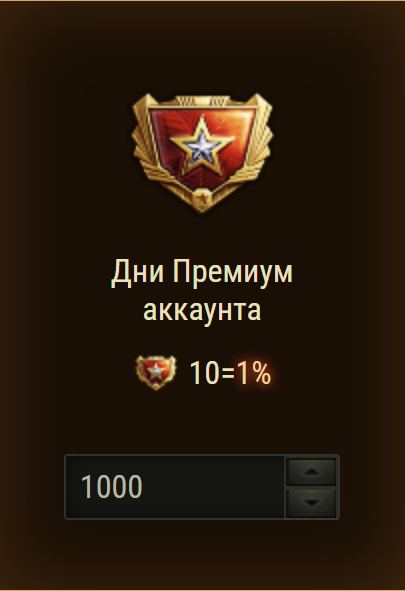
Task: Click the '10=' exchange ratio text
Action: coord(212,373)
